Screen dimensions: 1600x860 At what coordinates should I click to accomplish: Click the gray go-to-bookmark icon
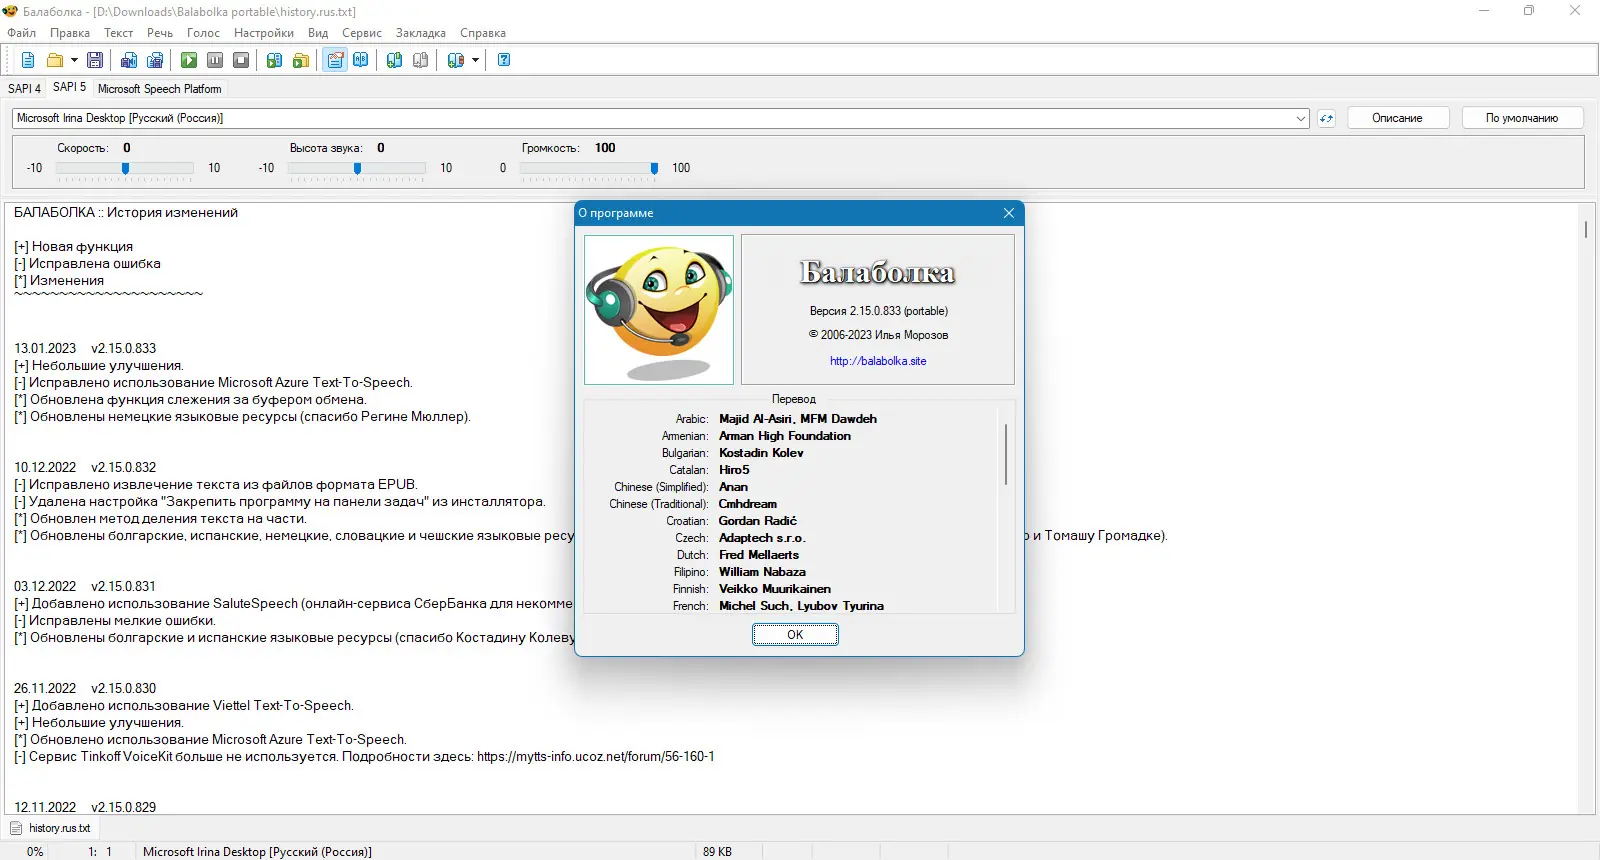point(421,60)
